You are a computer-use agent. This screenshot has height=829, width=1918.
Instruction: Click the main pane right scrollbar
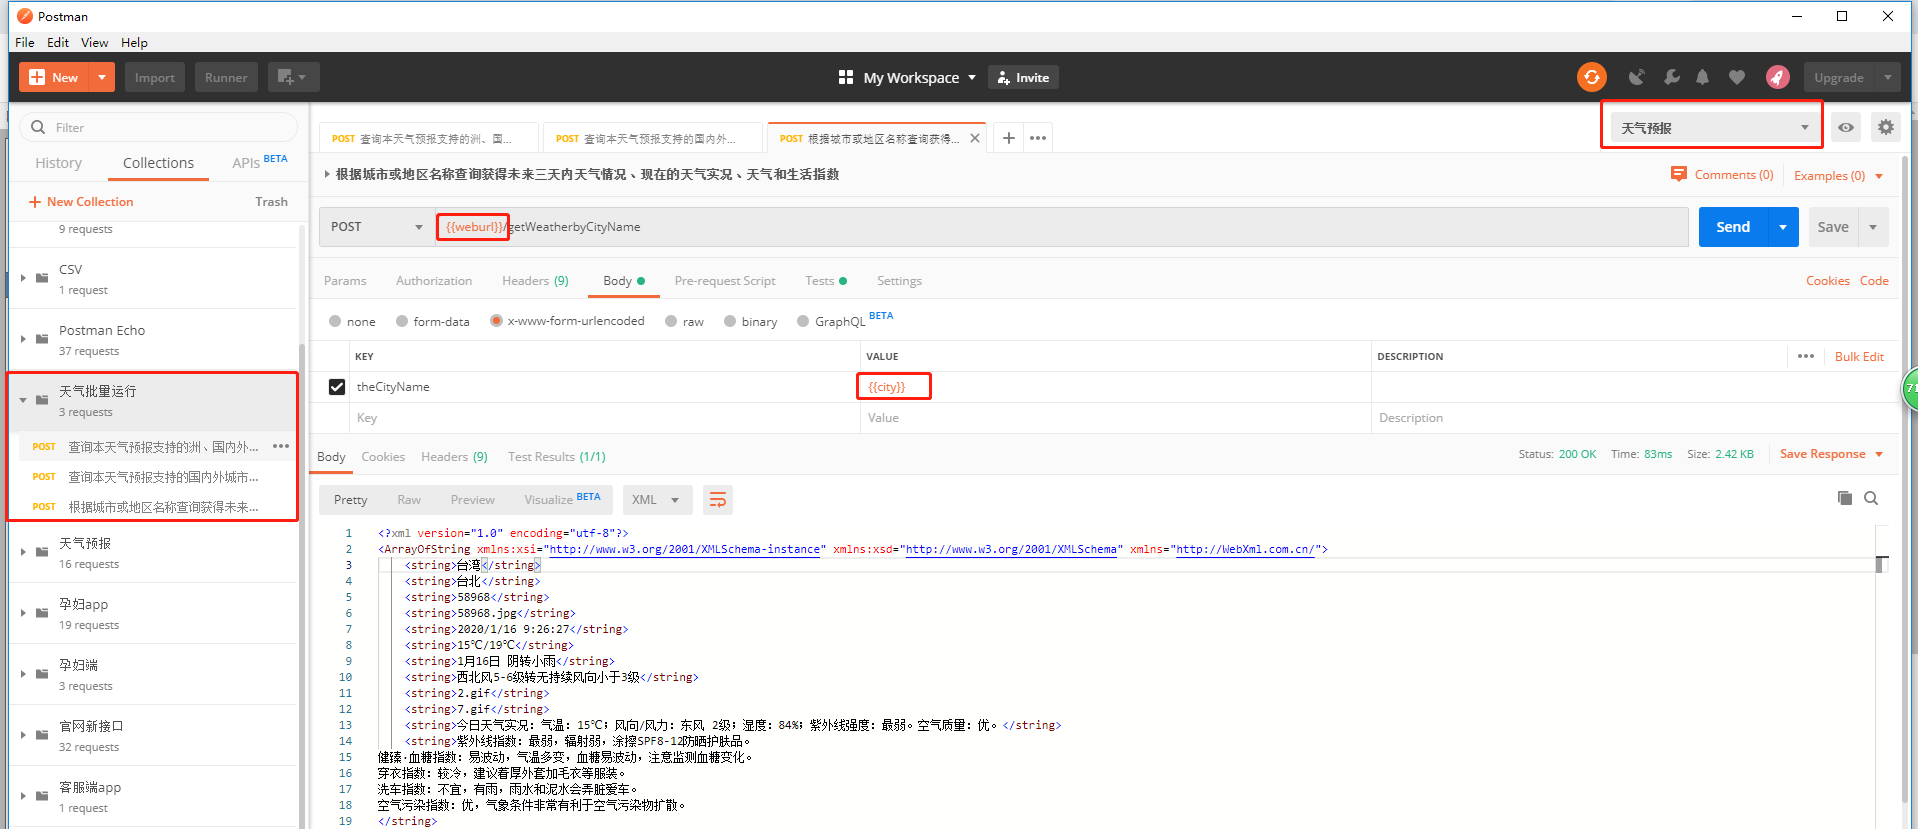[x=1905, y=480]
